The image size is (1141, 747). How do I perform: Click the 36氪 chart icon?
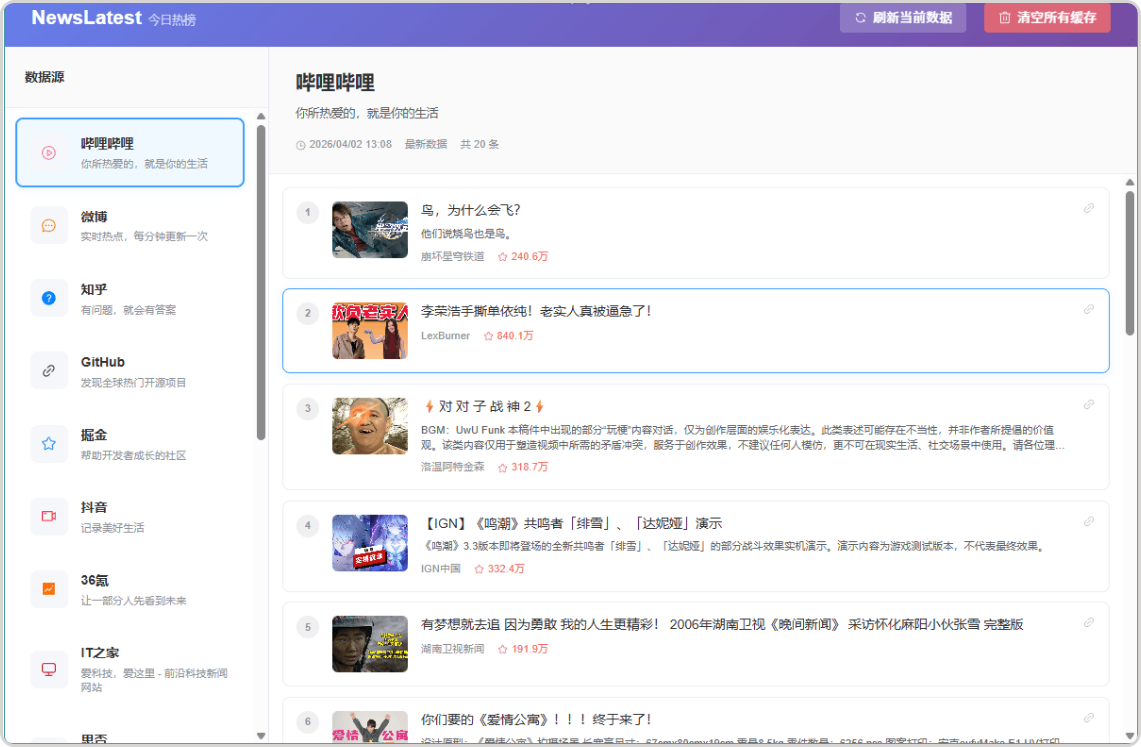point(49,589)
